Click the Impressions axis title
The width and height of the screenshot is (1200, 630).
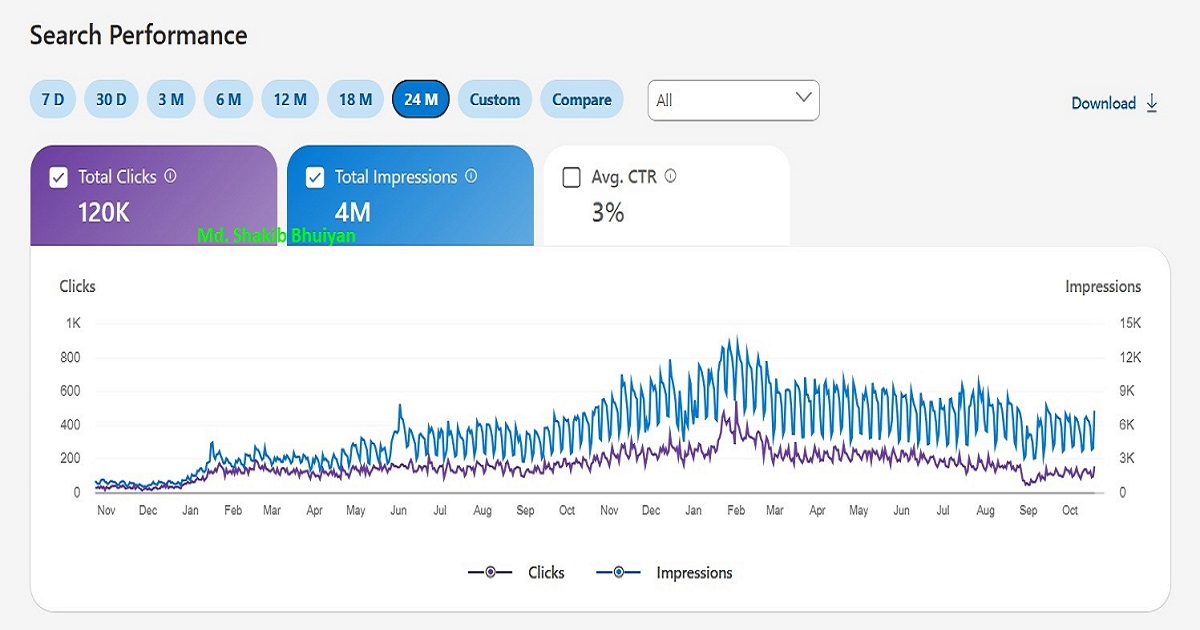[1103, 286]
